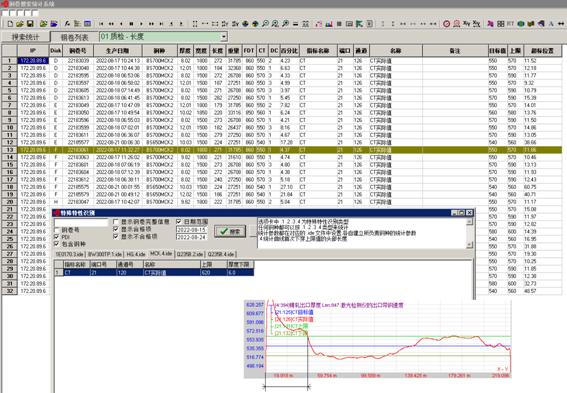This screenshot has width=567, height=393.
Task: Click the Xy toolbar icon
Action: 466,24
